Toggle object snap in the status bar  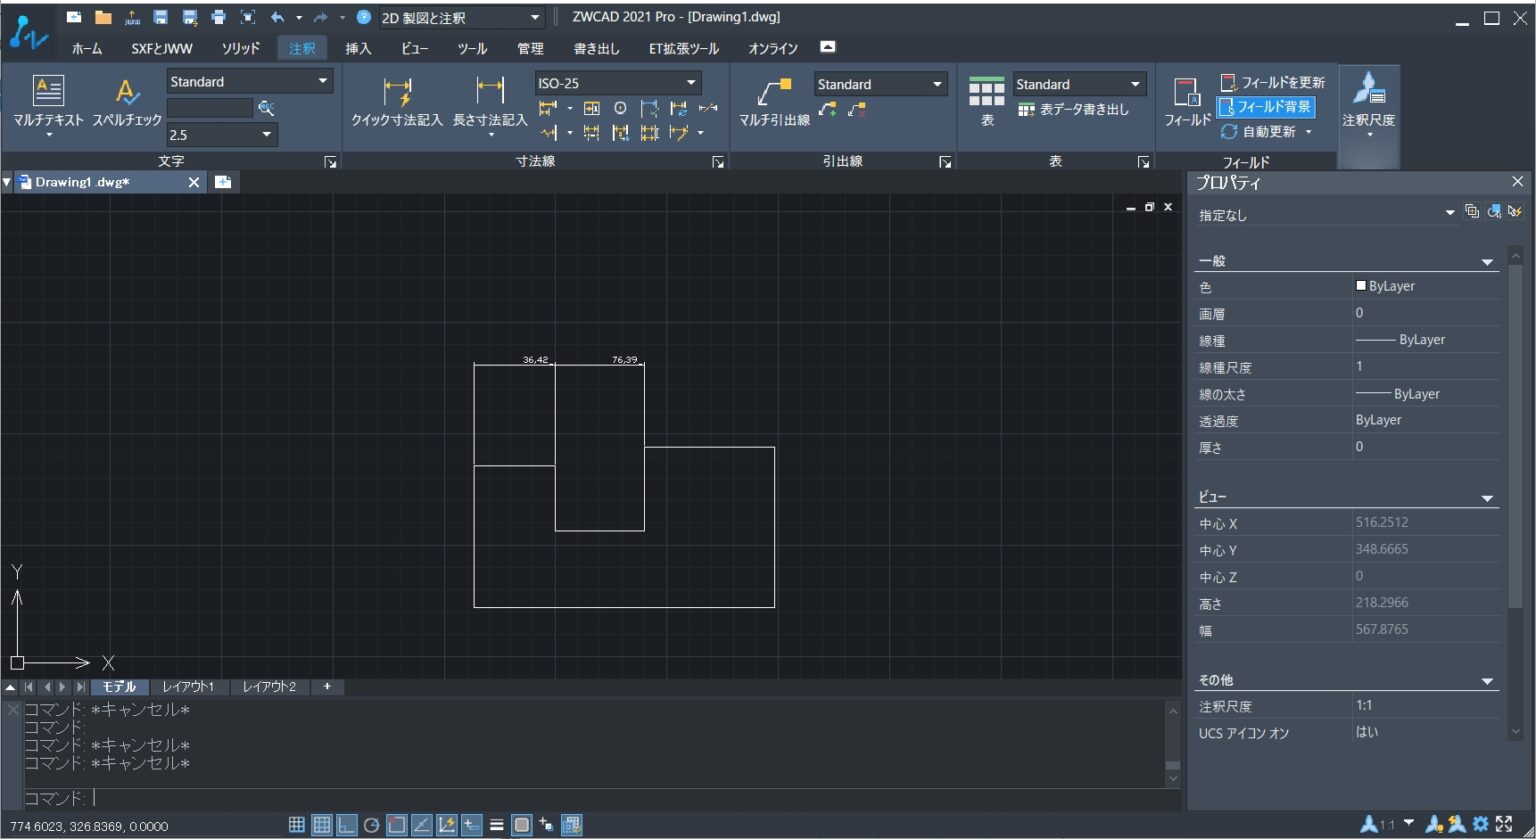click(397, 825)
